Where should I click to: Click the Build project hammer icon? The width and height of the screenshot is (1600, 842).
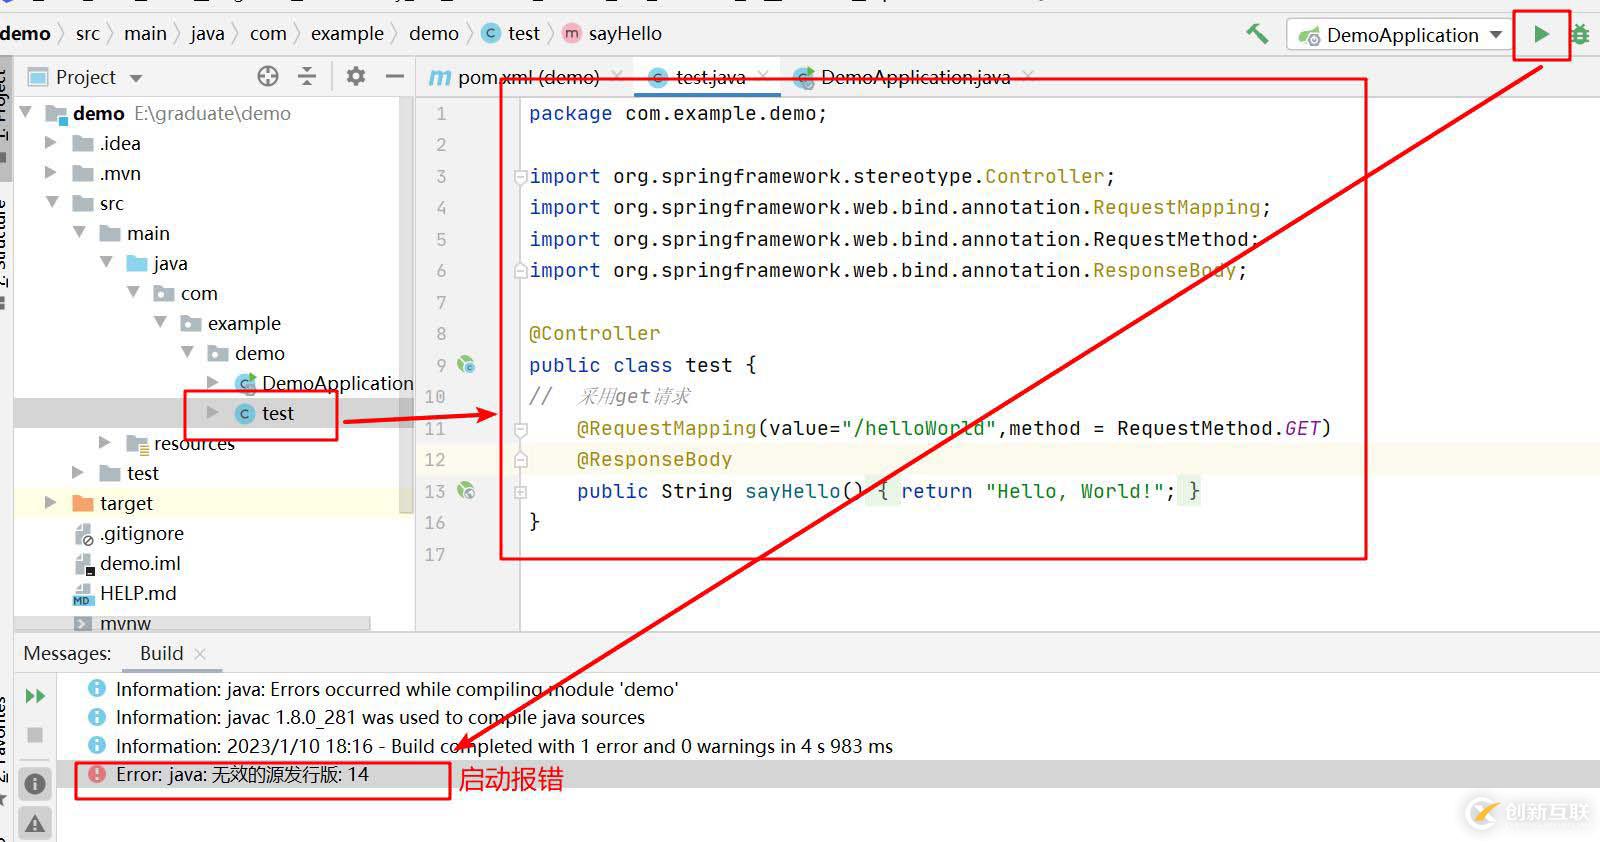pyautogui.click(x=1257, y=34)
